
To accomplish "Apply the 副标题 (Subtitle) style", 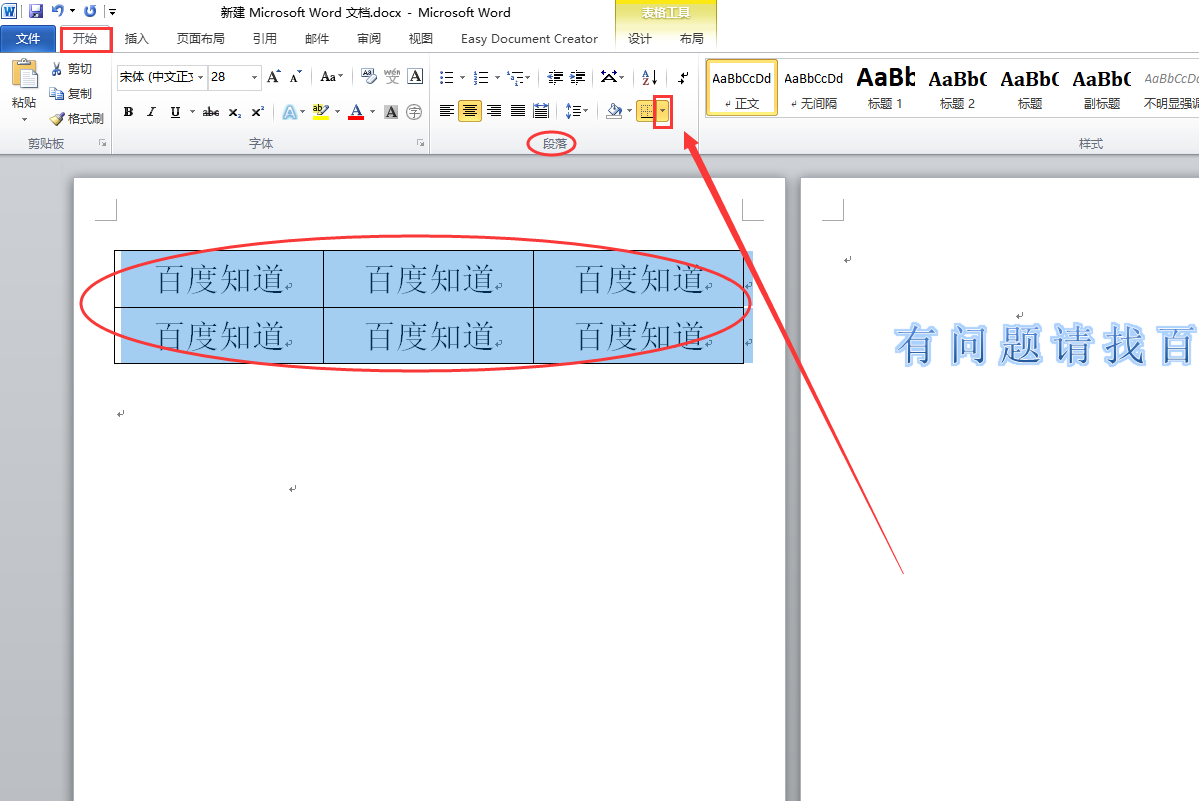I will coord(1101,88).
